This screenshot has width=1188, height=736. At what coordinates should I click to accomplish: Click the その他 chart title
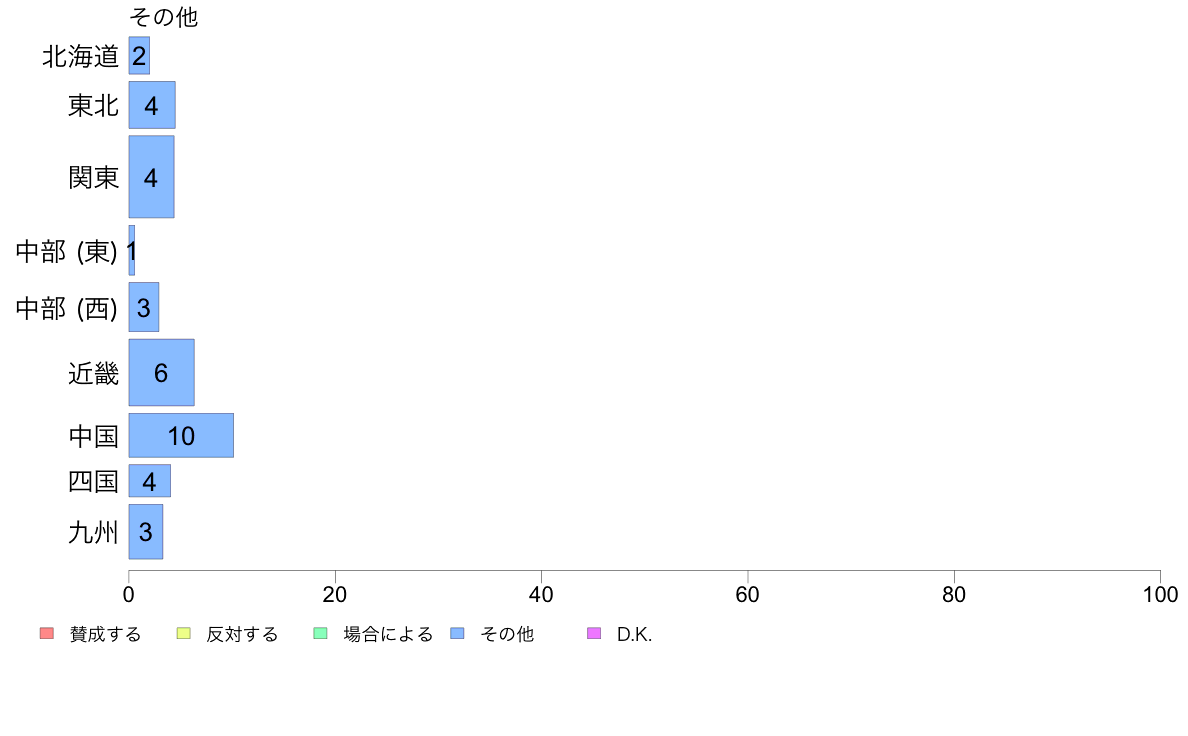(x=164, y=17)
